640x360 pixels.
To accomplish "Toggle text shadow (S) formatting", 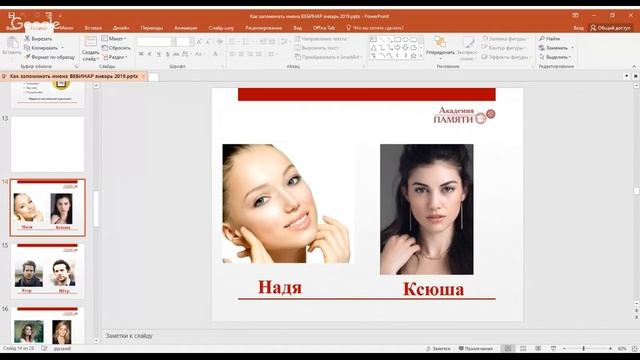I will click(x=167, y=54).
